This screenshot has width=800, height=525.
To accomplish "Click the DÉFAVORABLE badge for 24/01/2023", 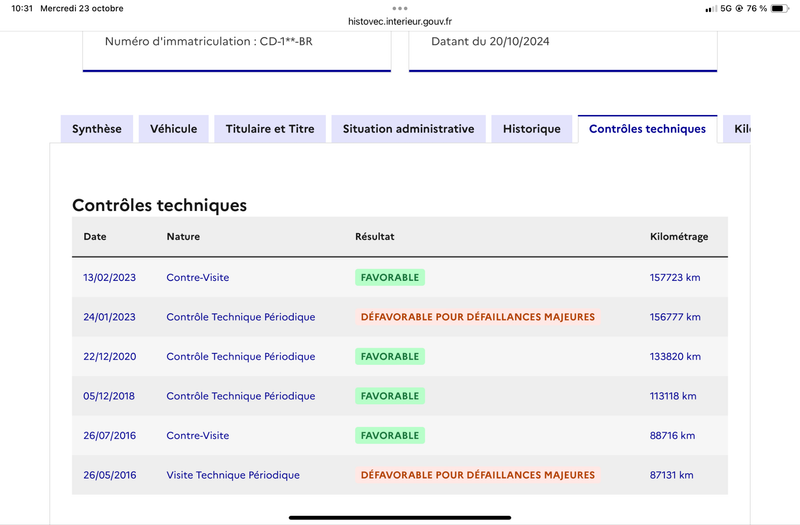I will [478, 317].
